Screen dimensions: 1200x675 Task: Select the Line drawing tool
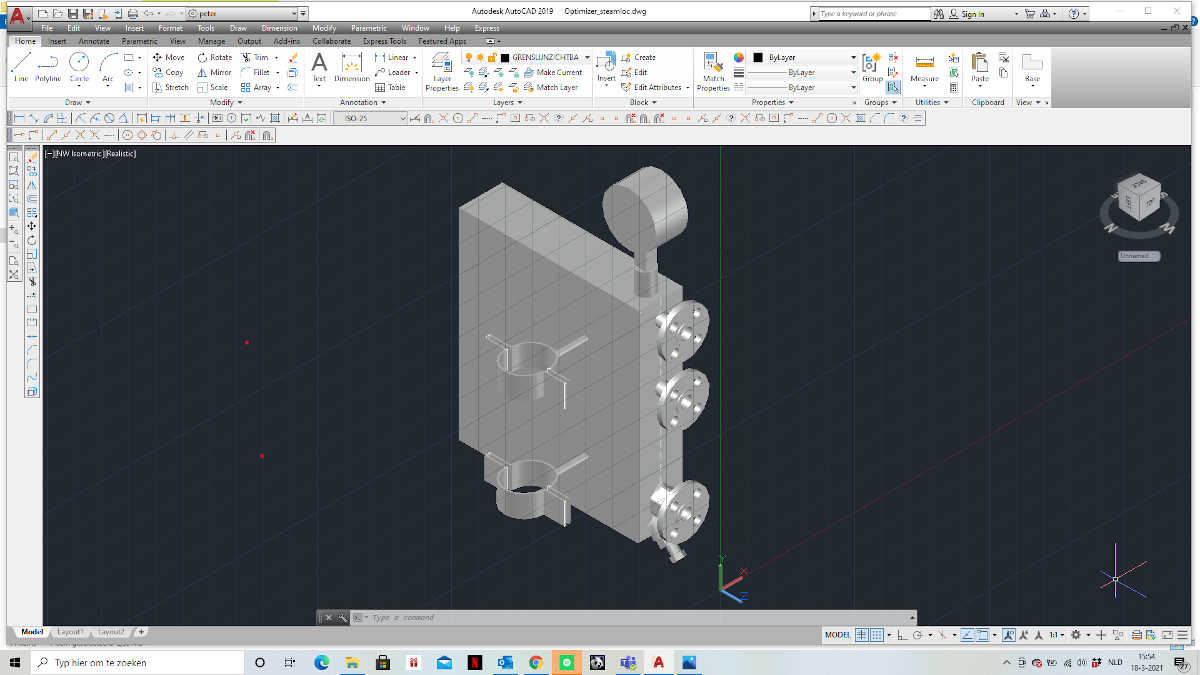20,66
